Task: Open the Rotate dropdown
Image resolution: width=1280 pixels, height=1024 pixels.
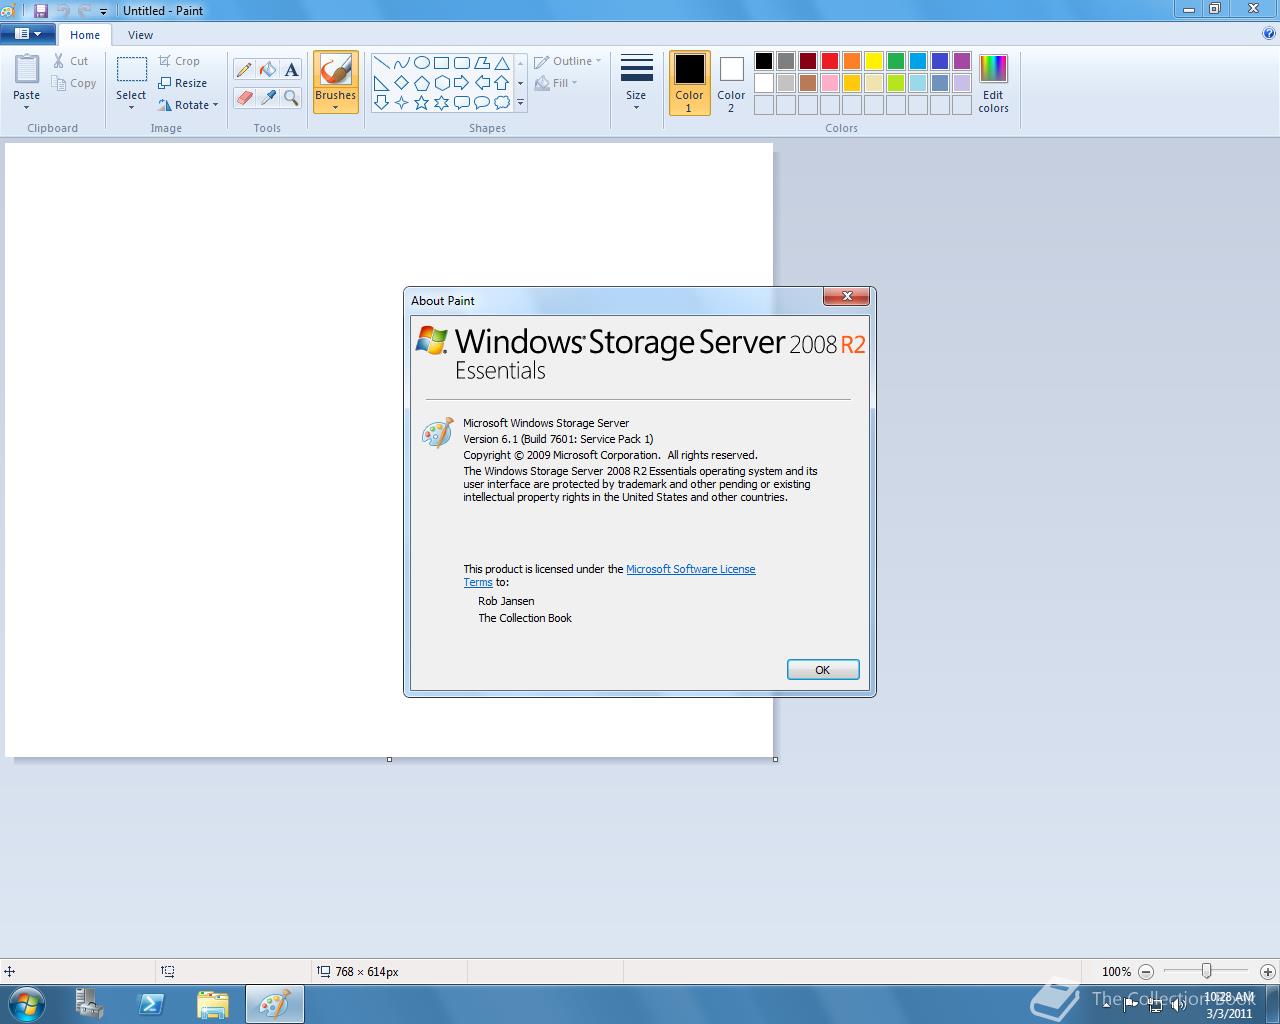Action: [188, 105]
